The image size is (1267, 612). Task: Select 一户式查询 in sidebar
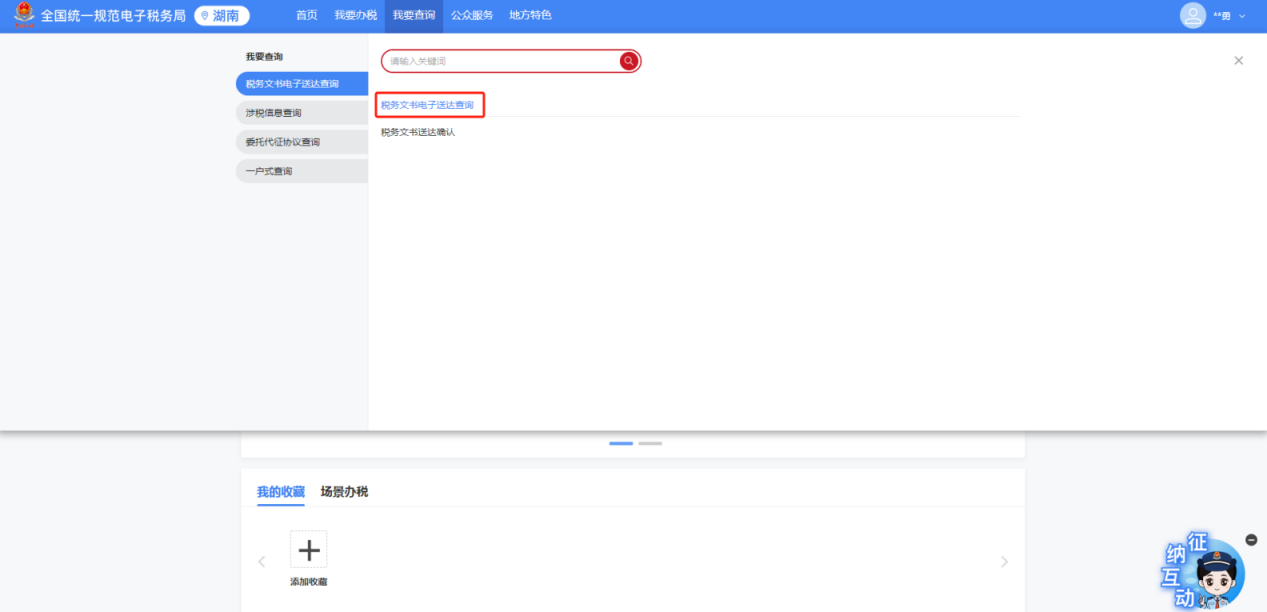coord(300,171)
